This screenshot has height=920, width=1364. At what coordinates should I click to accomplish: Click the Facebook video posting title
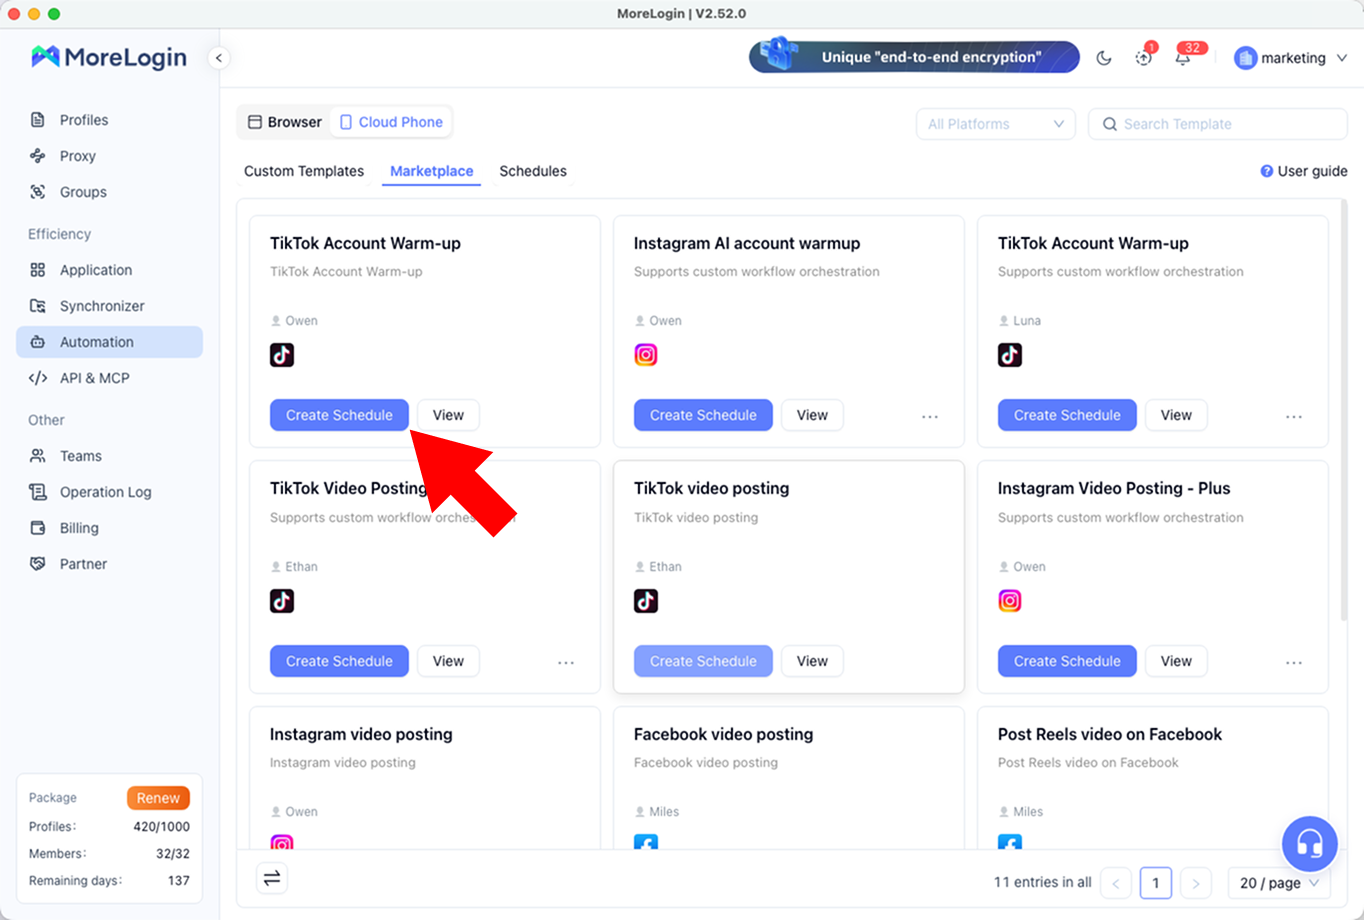[723, 734]
